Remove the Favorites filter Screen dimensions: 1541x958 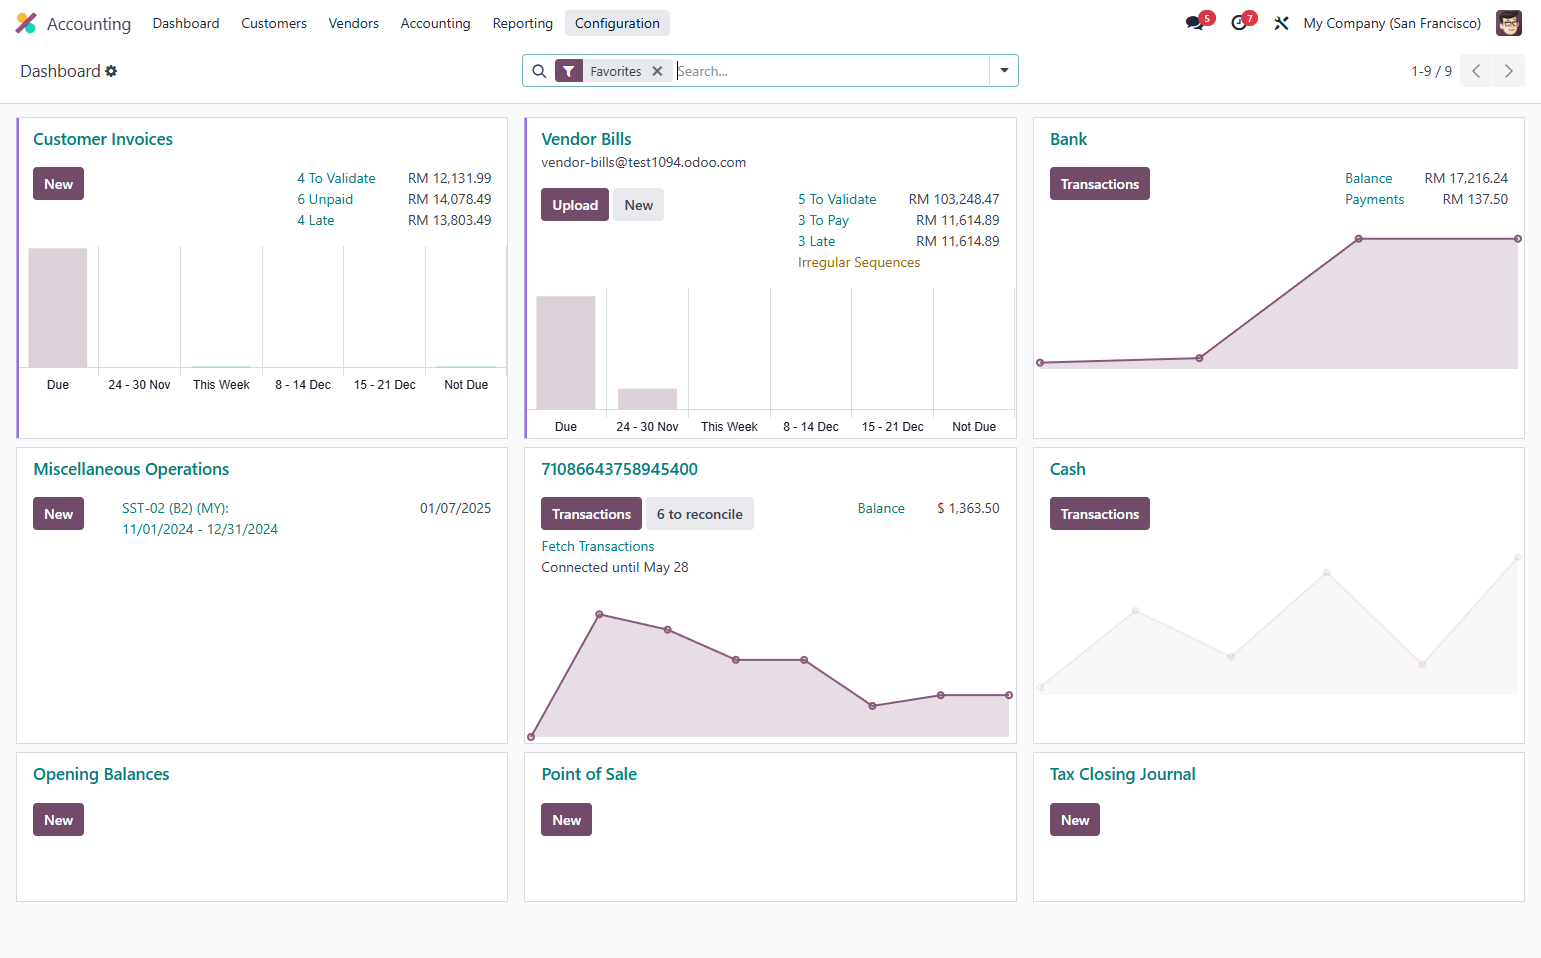pyautogui.click(x=657, y=71)
